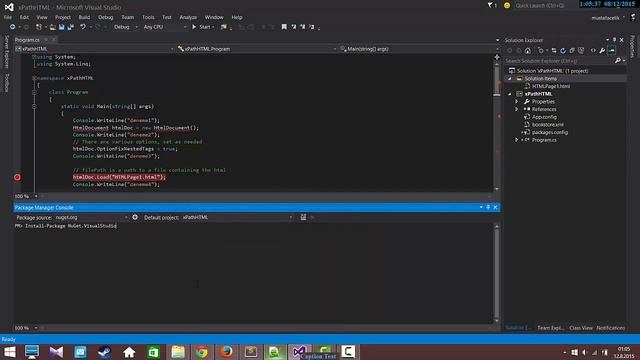
Task: Select bookstore.xml in Solution Explorer
Action: (x=547, y=124)
